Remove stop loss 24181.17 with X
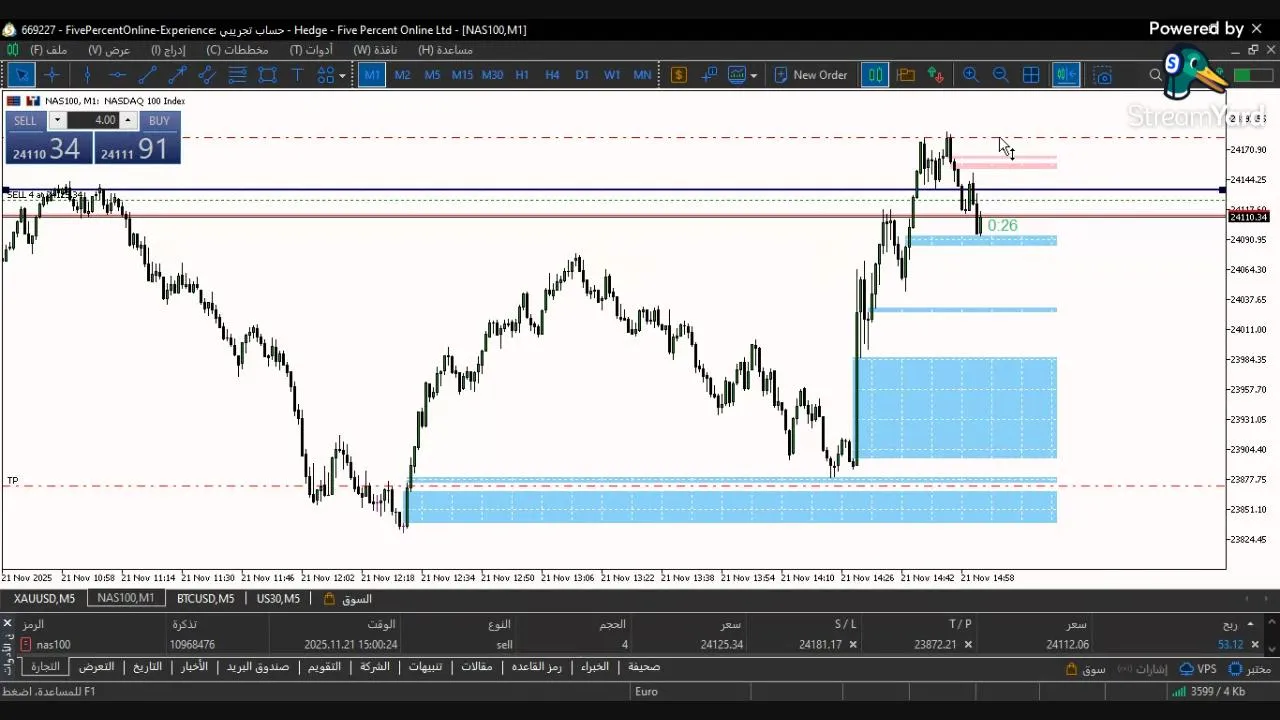This screenshot has width=1280, height=720. click(x=853, y=645)
